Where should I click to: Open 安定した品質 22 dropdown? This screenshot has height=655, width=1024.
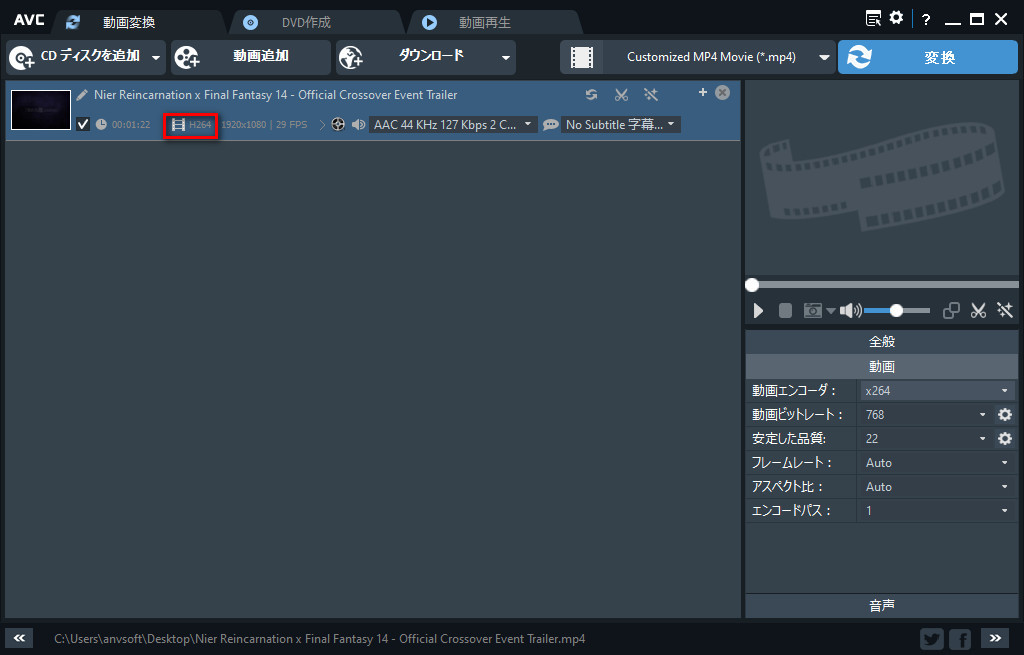(926, 439)
